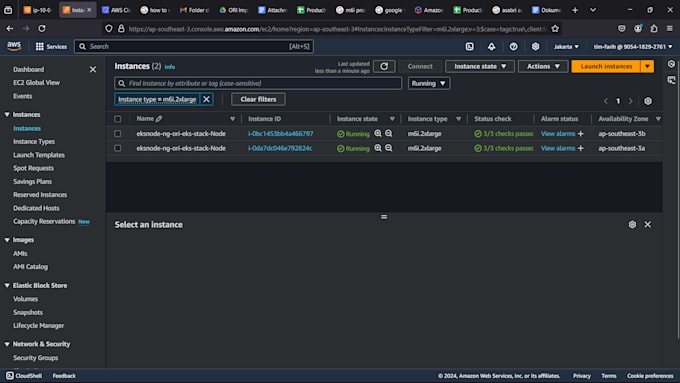Open the Running state filter dropdown
The image size is (680, 383).
428,83
